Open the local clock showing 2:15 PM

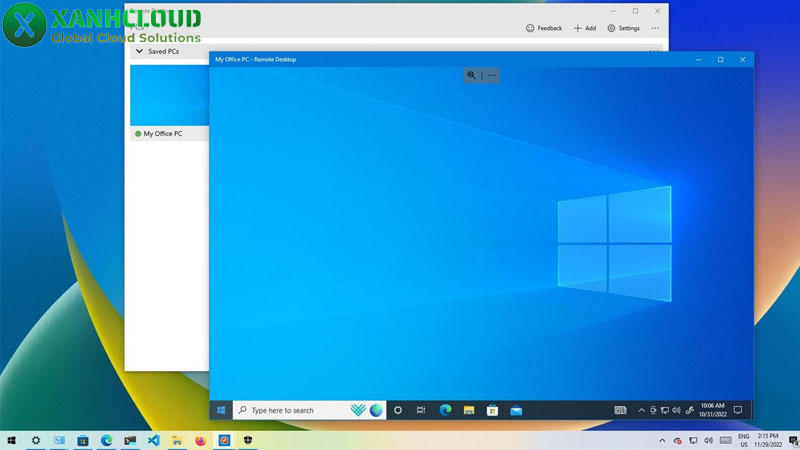(768, 440)
